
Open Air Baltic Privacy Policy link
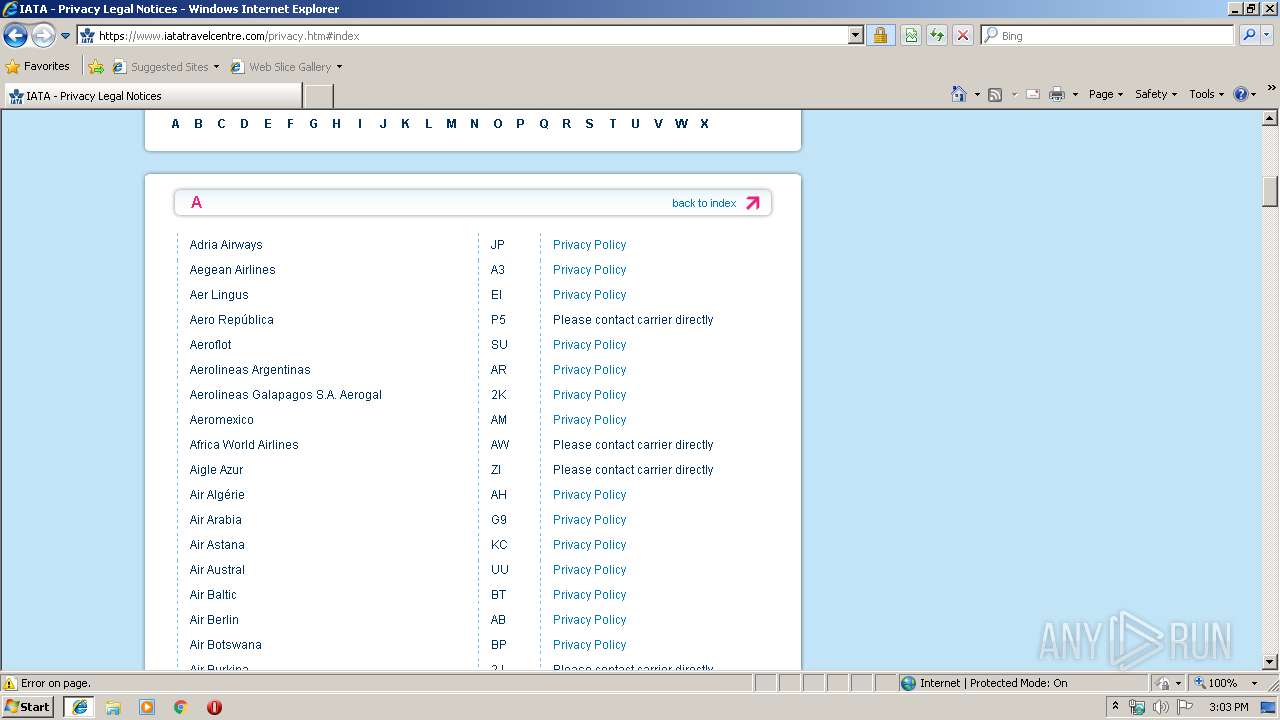click(x=589, y=595)
